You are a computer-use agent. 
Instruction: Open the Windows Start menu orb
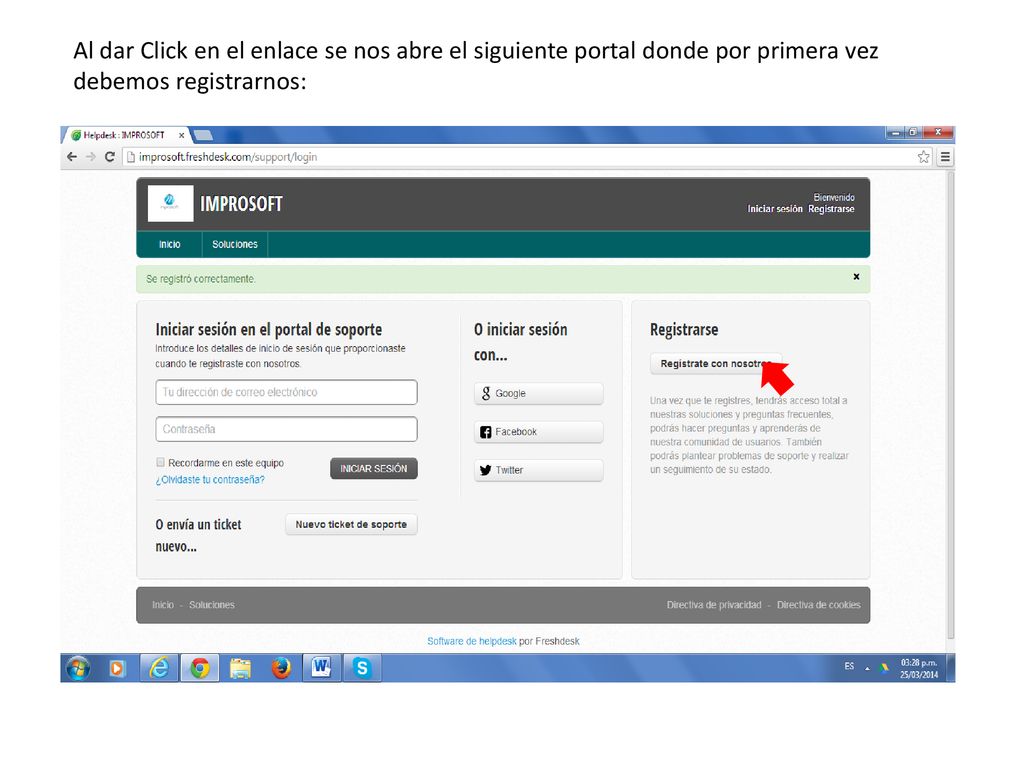[78, 668]
